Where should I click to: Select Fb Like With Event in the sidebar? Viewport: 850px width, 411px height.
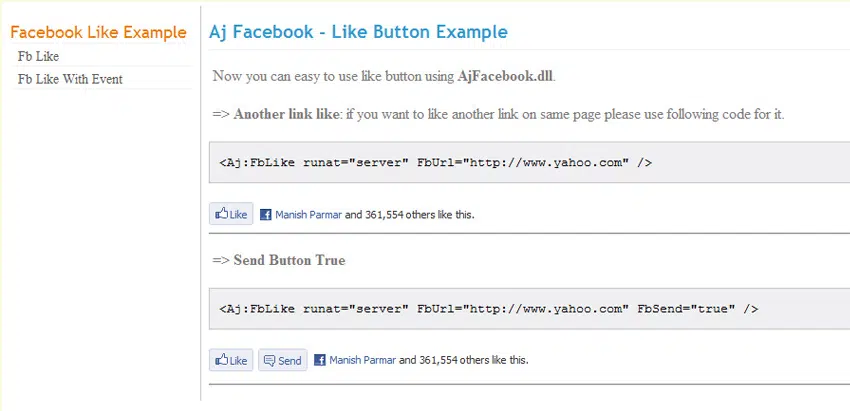pos(70,79)
